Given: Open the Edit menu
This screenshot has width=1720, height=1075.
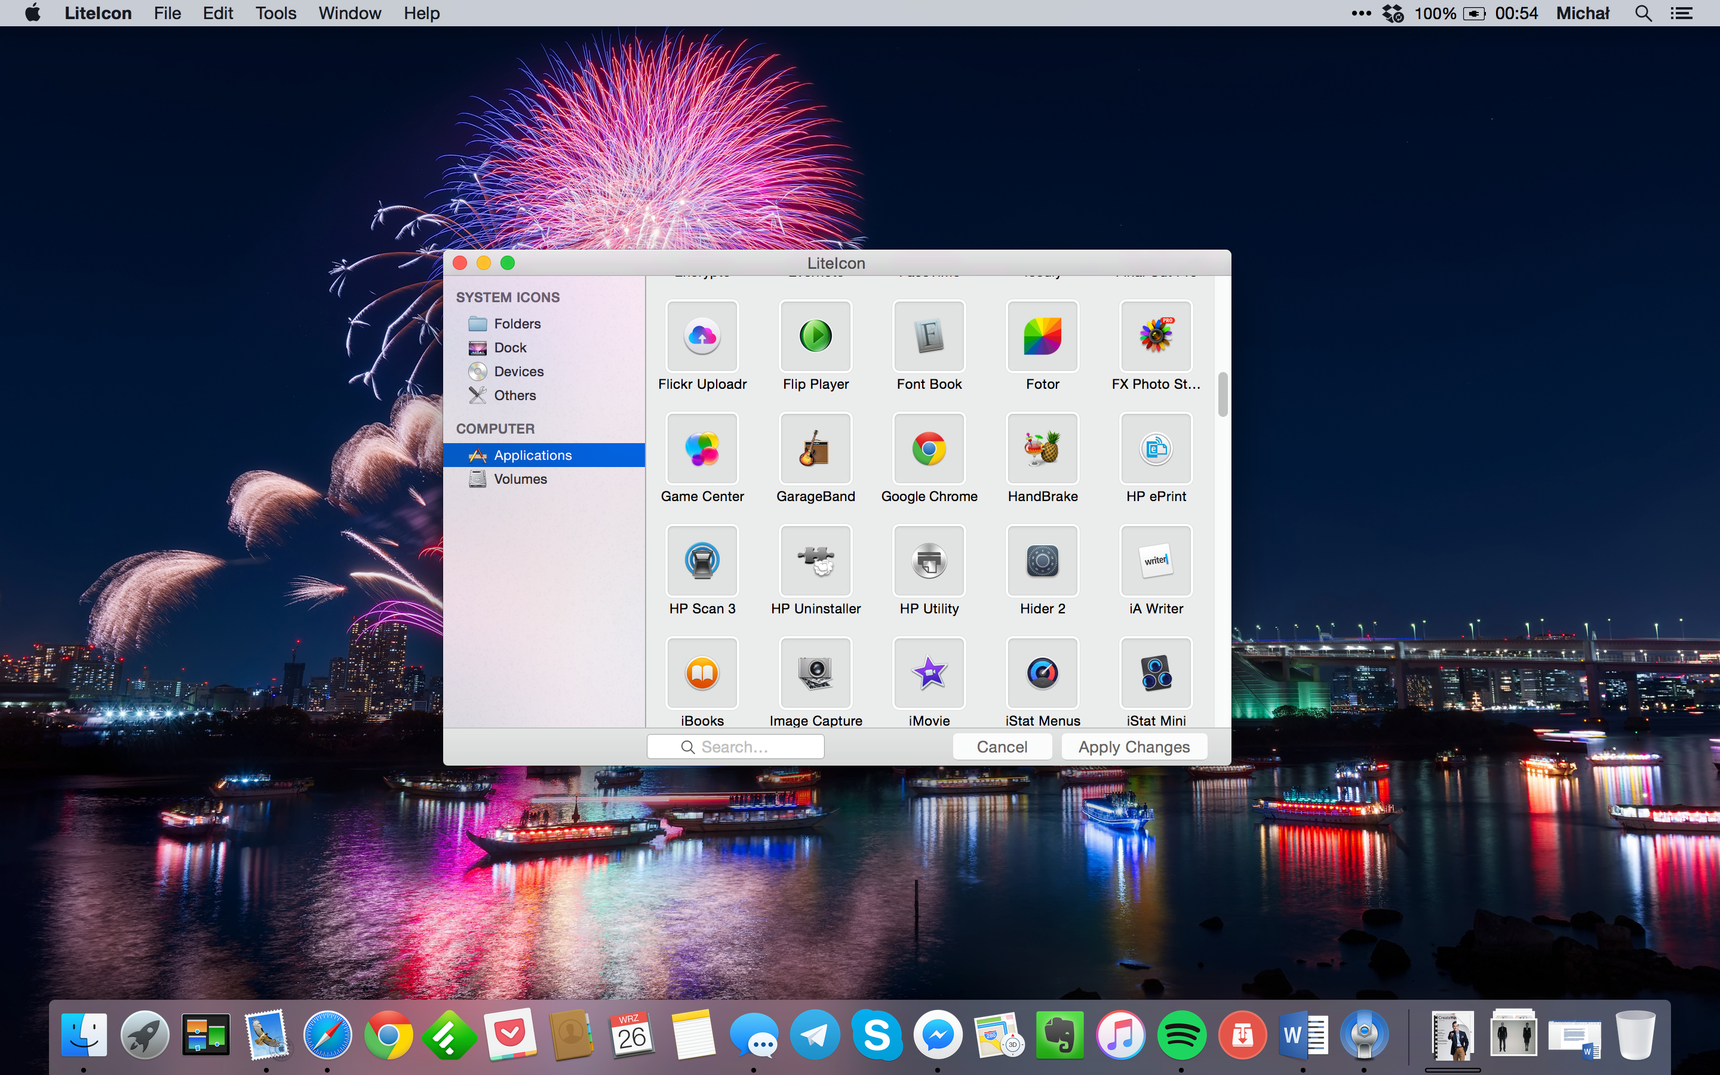Looking at the screenshot, I should (218, 13).
